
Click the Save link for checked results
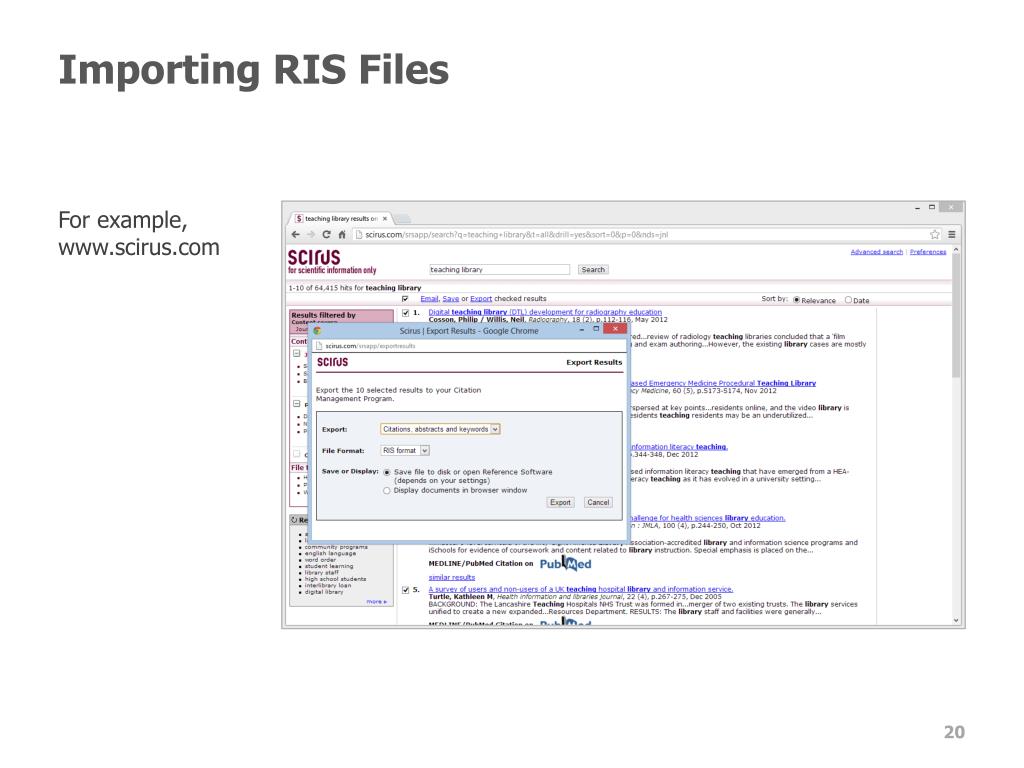point(451,298)
